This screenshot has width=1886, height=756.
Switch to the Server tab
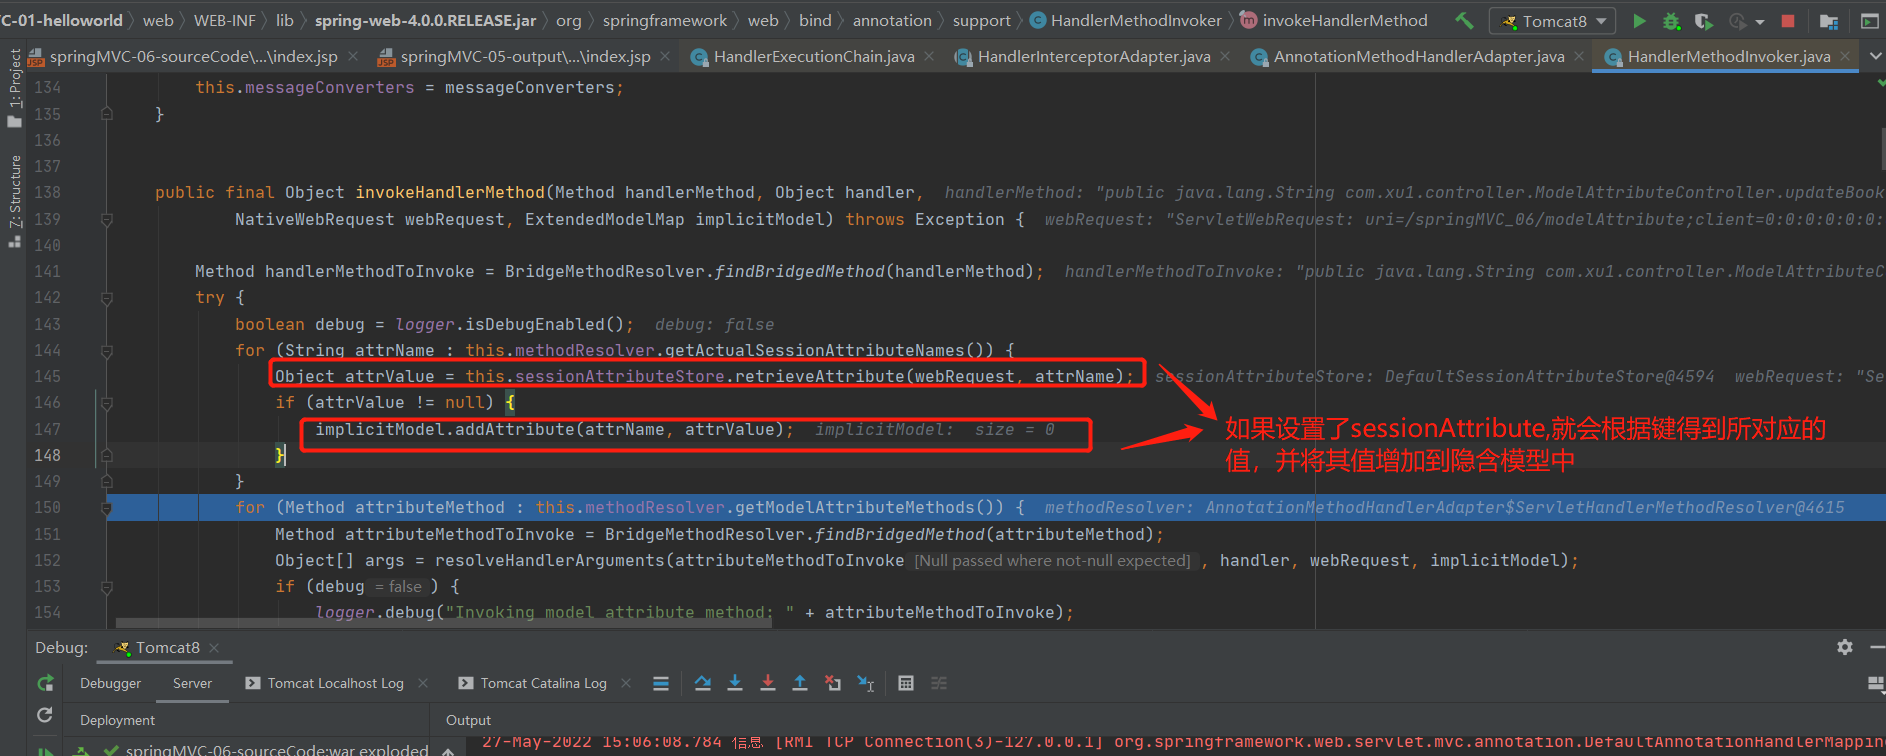(x=192, y=683)
